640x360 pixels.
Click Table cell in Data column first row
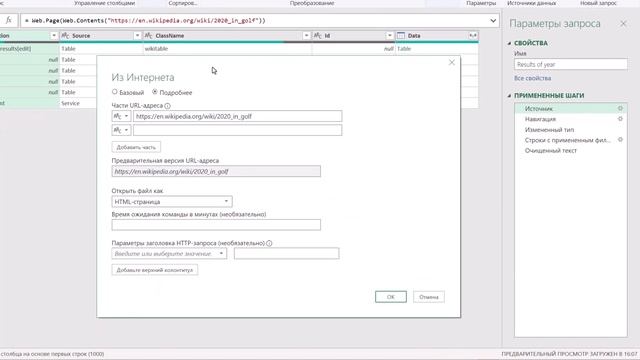(436, 49)
